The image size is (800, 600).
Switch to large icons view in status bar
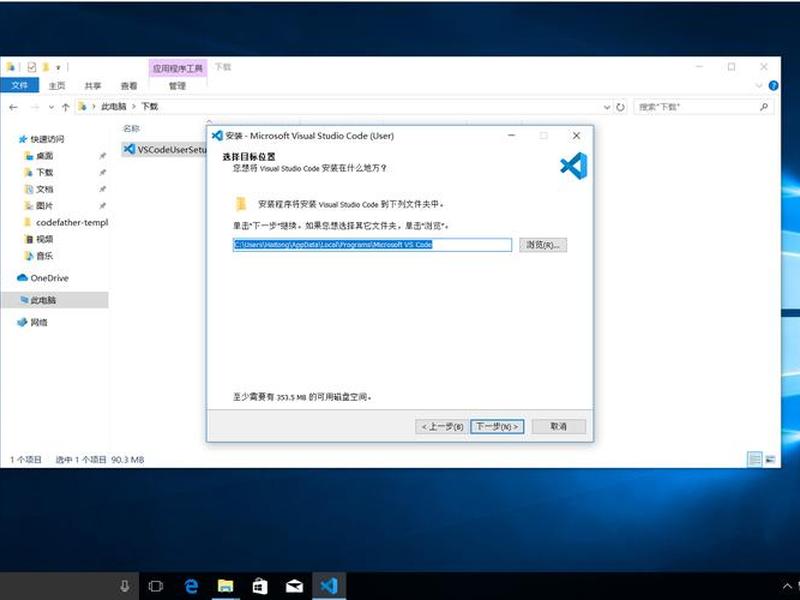coord(770,459)
